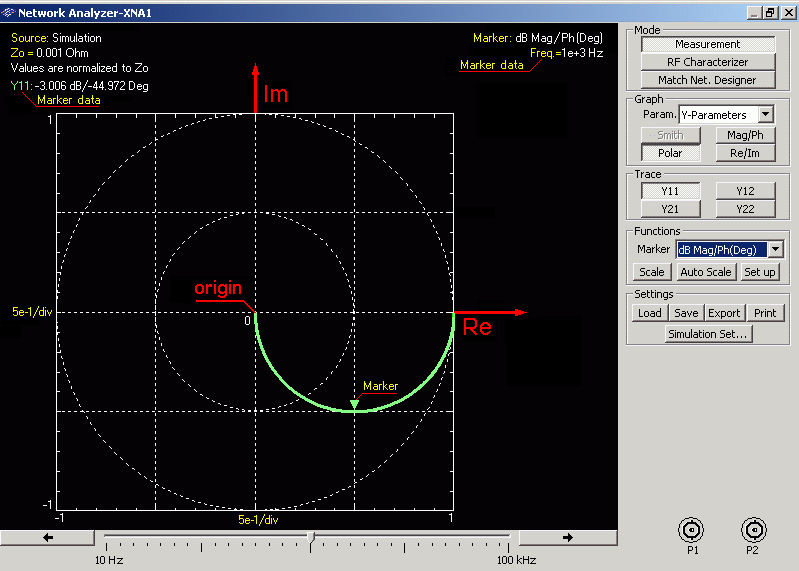This screenshot has width=799, height=571.
Task: Open Simulation Set... settings
Action: click(x=708, y=334)
